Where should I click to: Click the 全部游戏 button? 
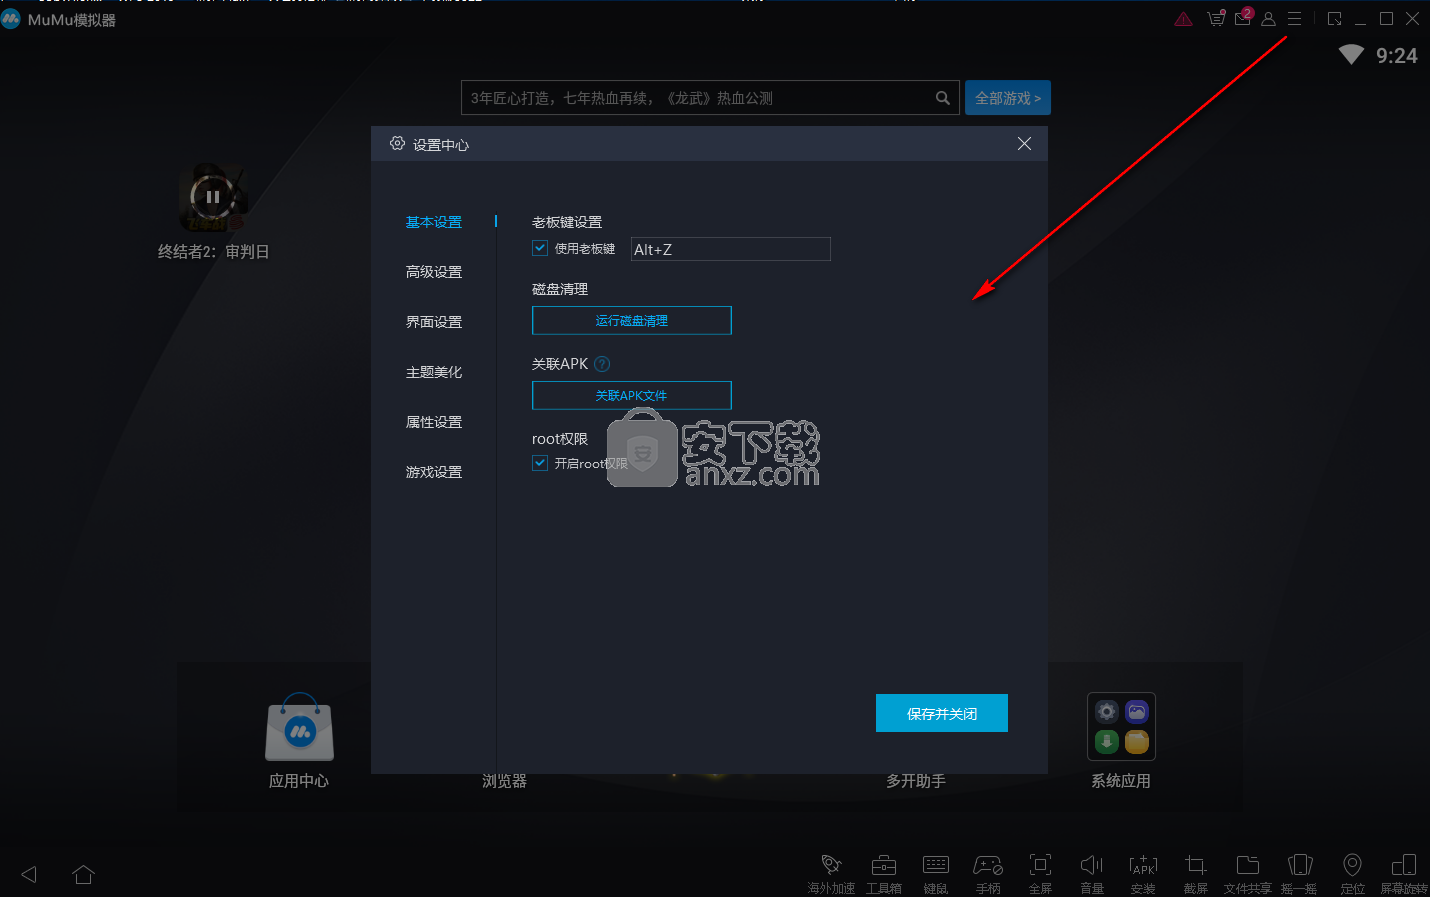tap(1008, 98)
